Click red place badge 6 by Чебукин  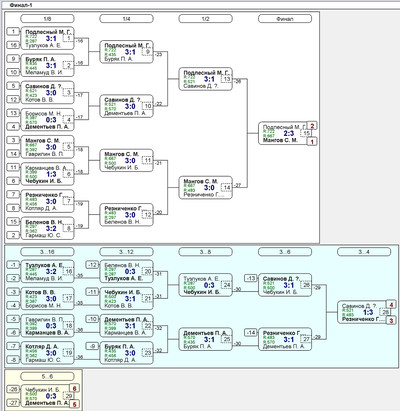75,388
